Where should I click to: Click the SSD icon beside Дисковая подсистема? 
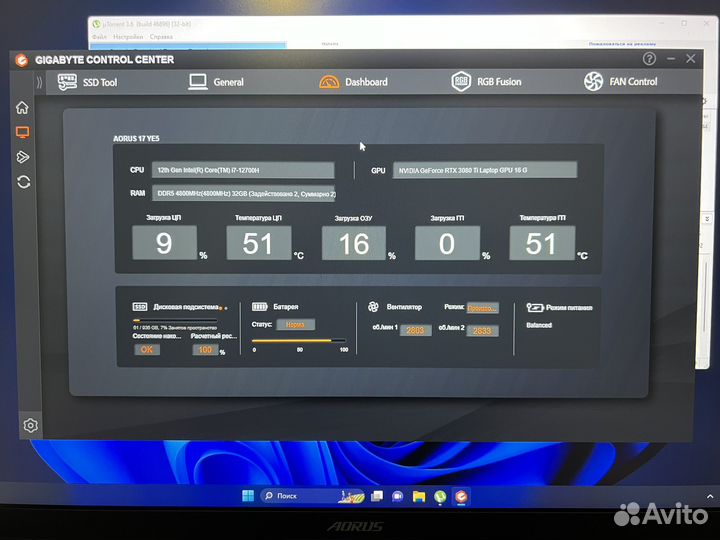click(x=140, y=307)
